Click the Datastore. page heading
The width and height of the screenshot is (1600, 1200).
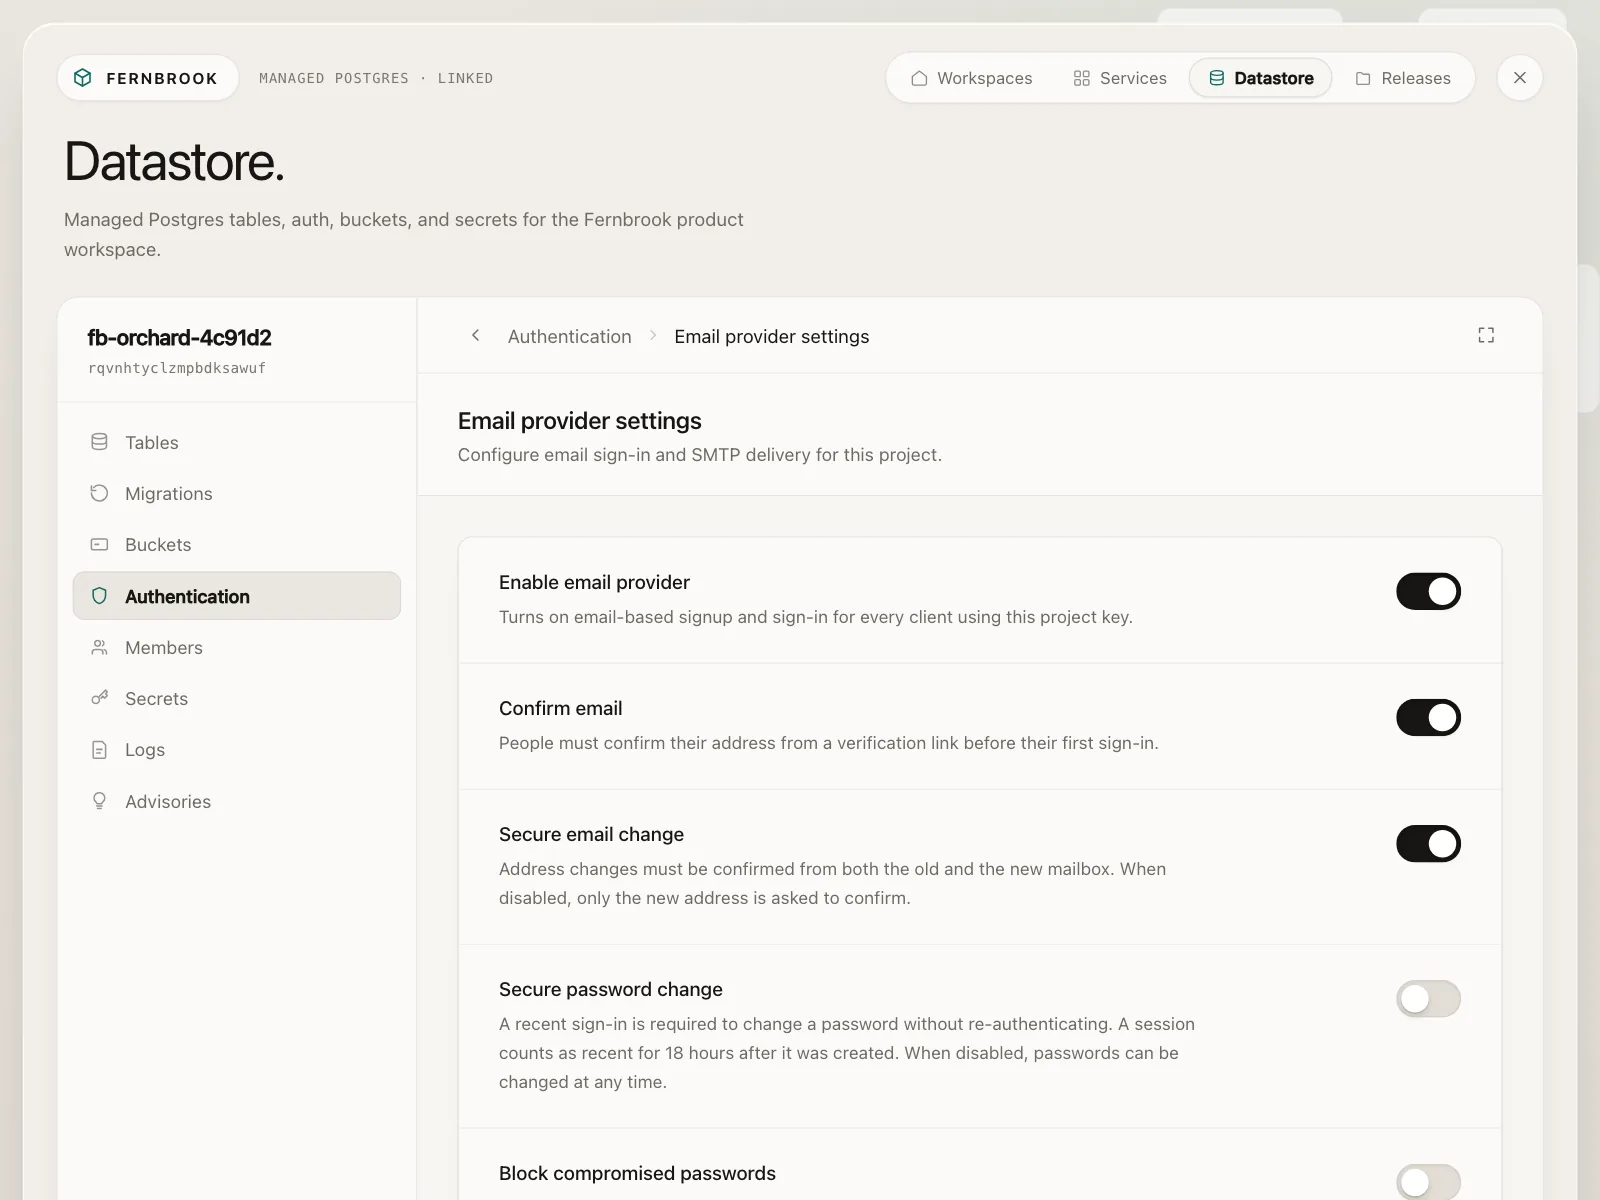[174, 161]
